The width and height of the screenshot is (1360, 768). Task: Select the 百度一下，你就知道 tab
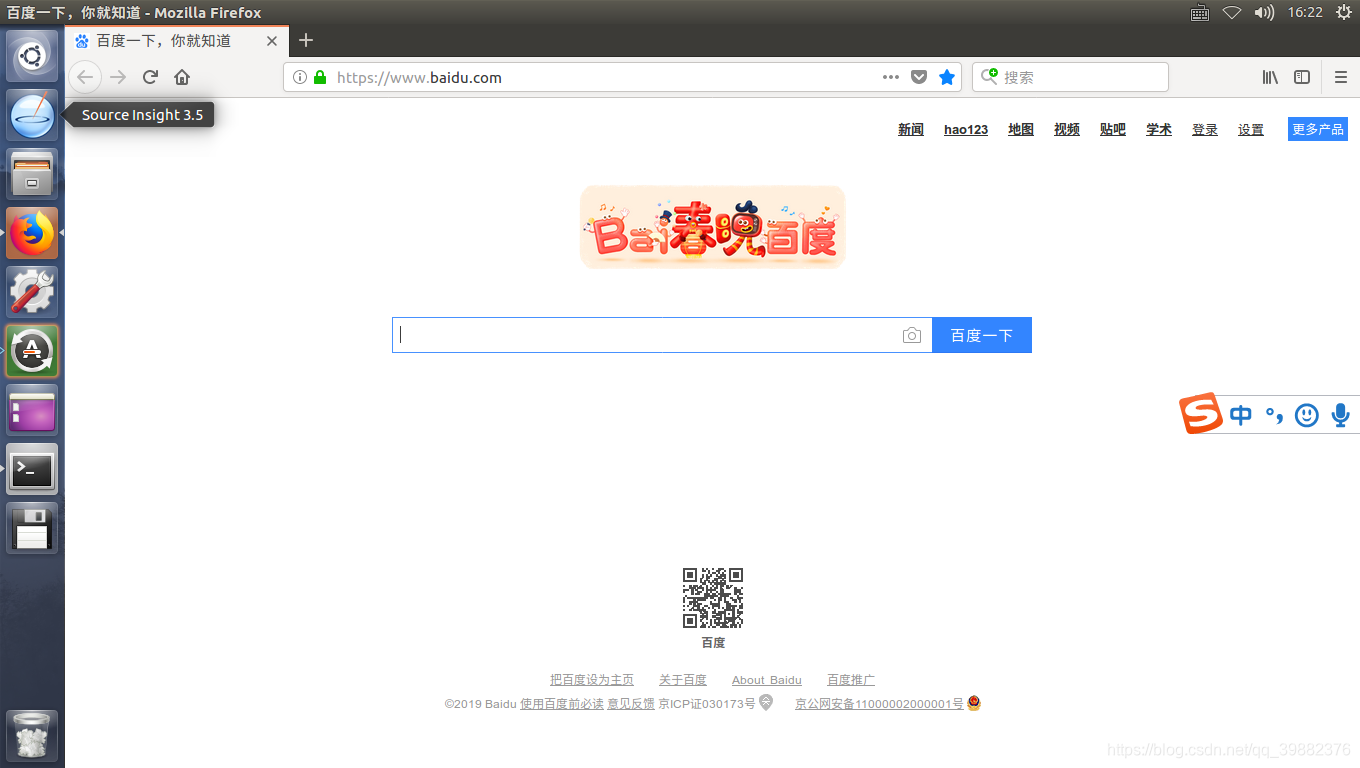point(177,41)
